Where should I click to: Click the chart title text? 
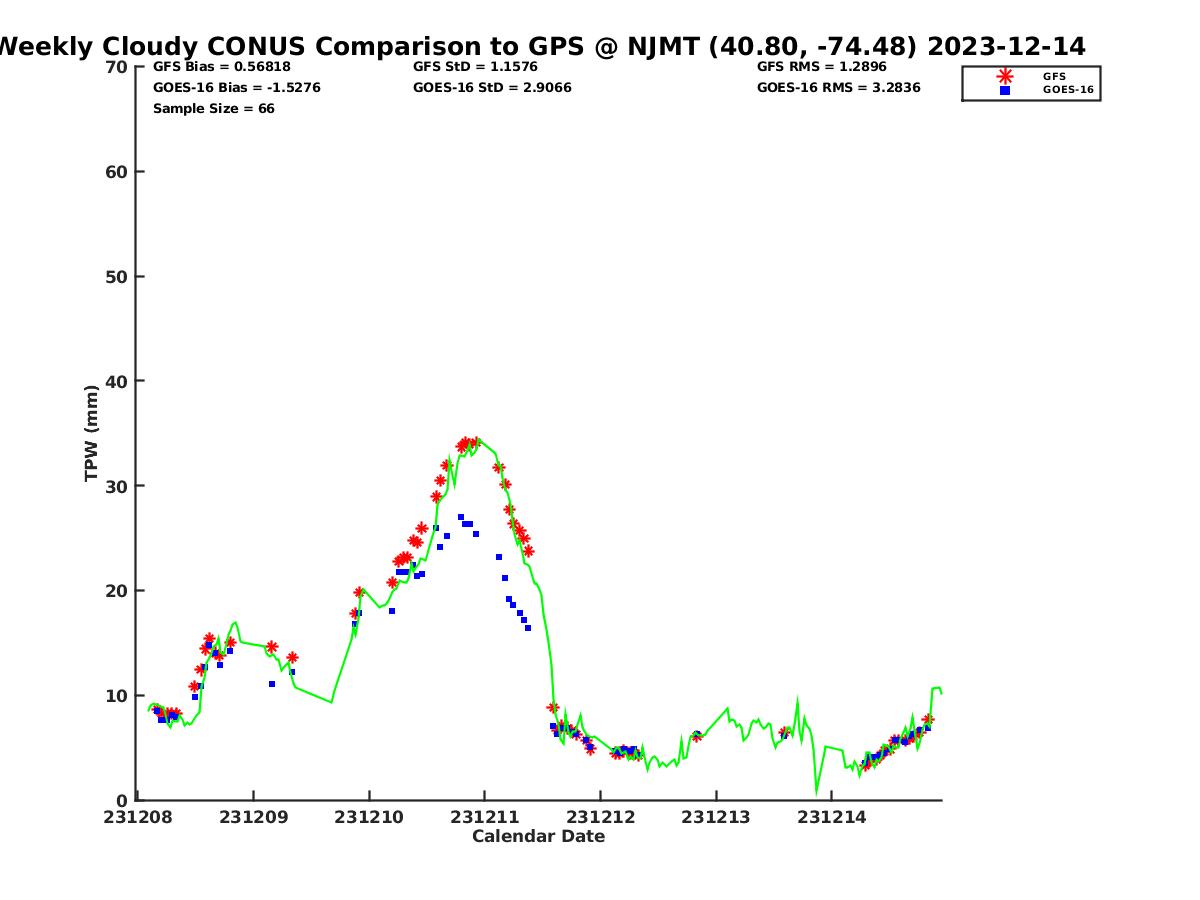point(540,46)
